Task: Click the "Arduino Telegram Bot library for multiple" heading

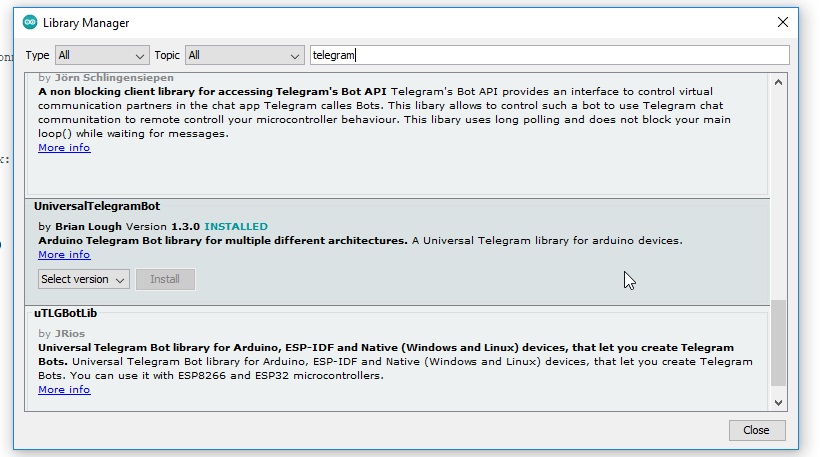Action: (223, 241)
